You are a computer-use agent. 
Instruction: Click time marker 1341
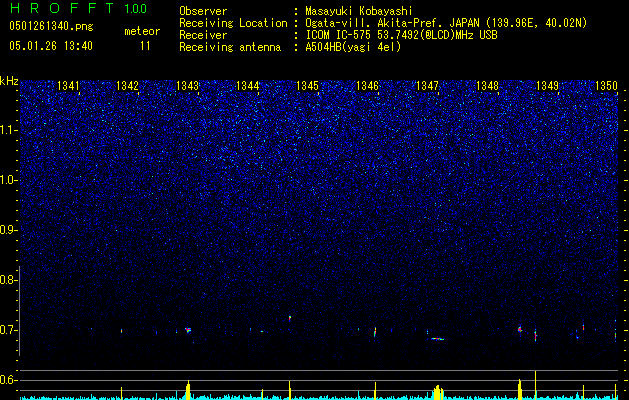click(x=68, y=86)
